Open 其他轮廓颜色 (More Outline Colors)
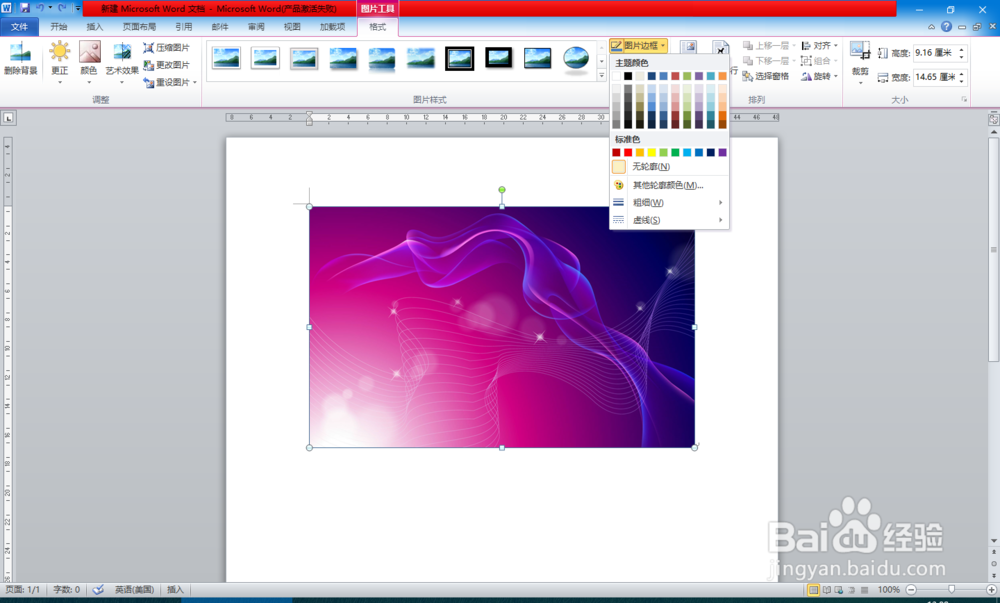The width and height of the screenshot is (1000, 603). pyautogui.click(x=669, y=185)
